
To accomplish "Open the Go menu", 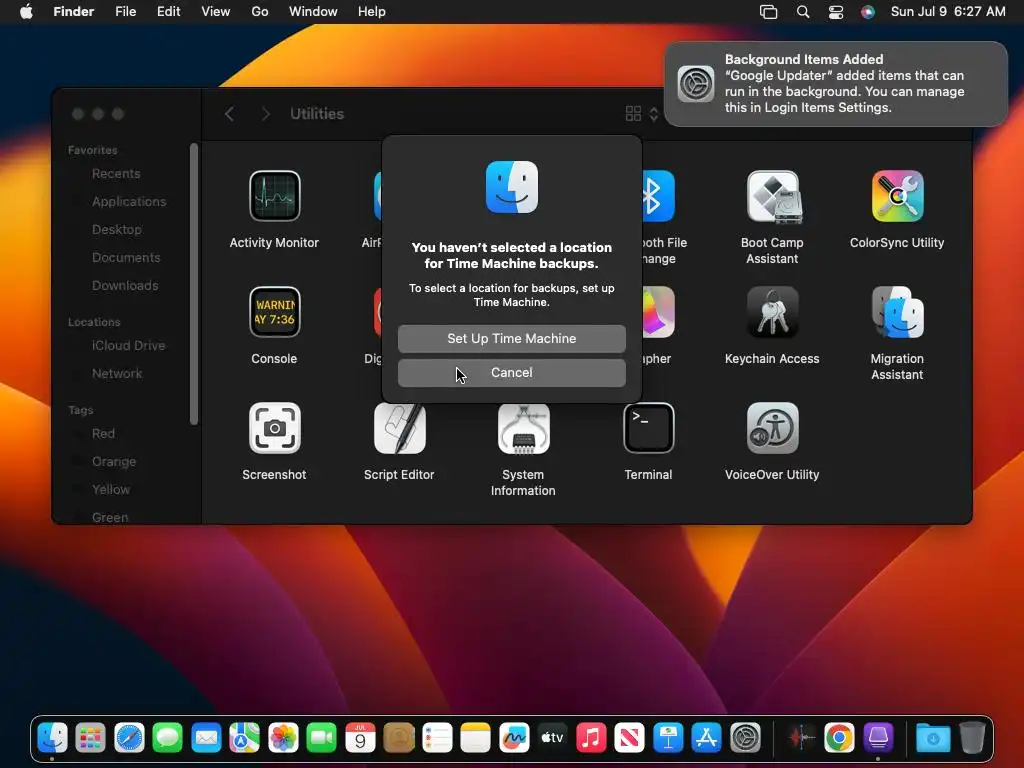I will tap(260, 12).
